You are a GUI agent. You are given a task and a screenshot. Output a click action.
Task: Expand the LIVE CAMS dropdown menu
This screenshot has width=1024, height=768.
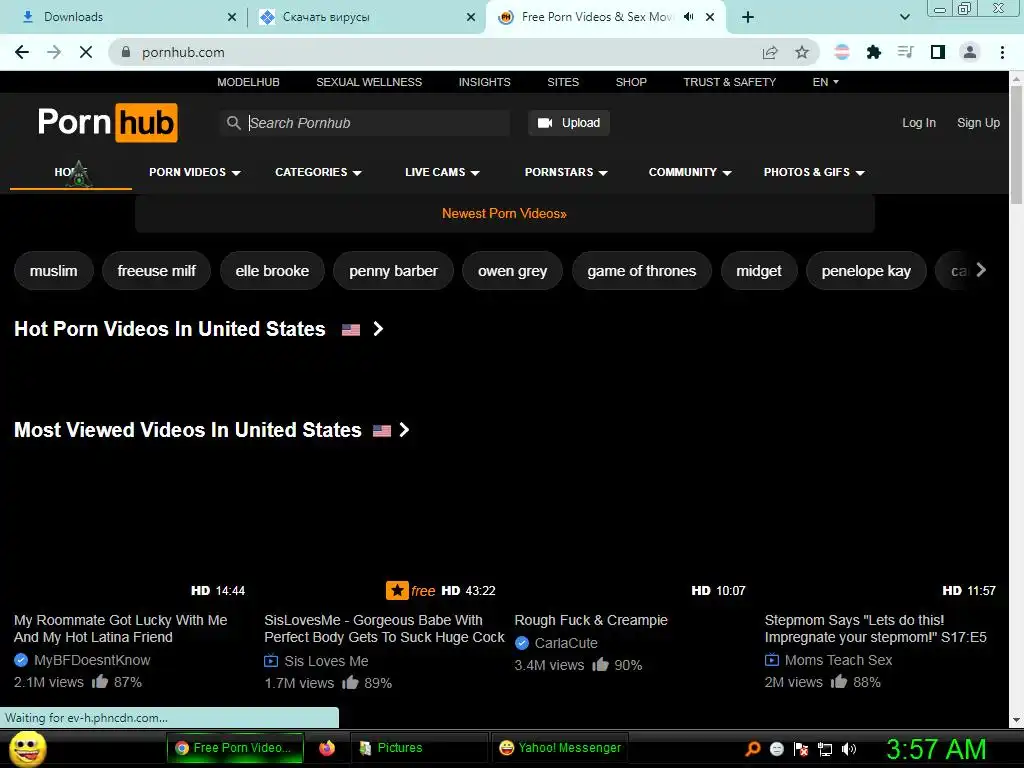(x=442, y=172)
